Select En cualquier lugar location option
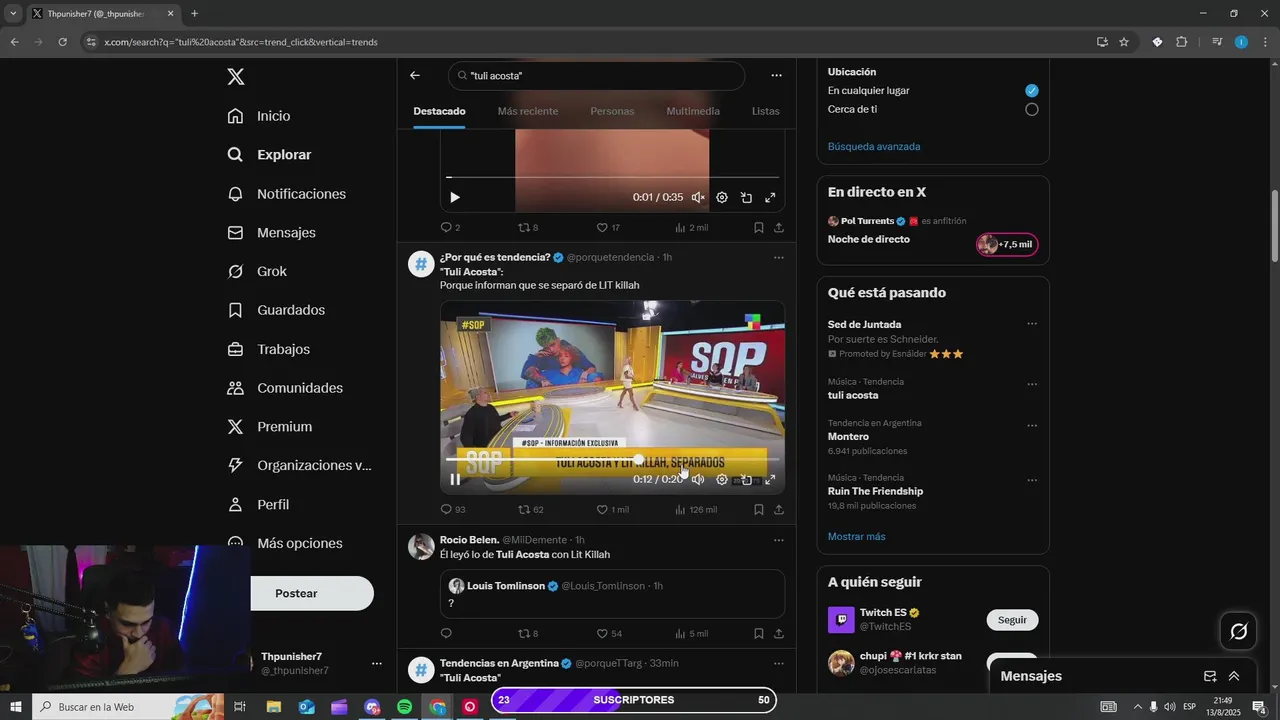 (x=1032, y=91)
